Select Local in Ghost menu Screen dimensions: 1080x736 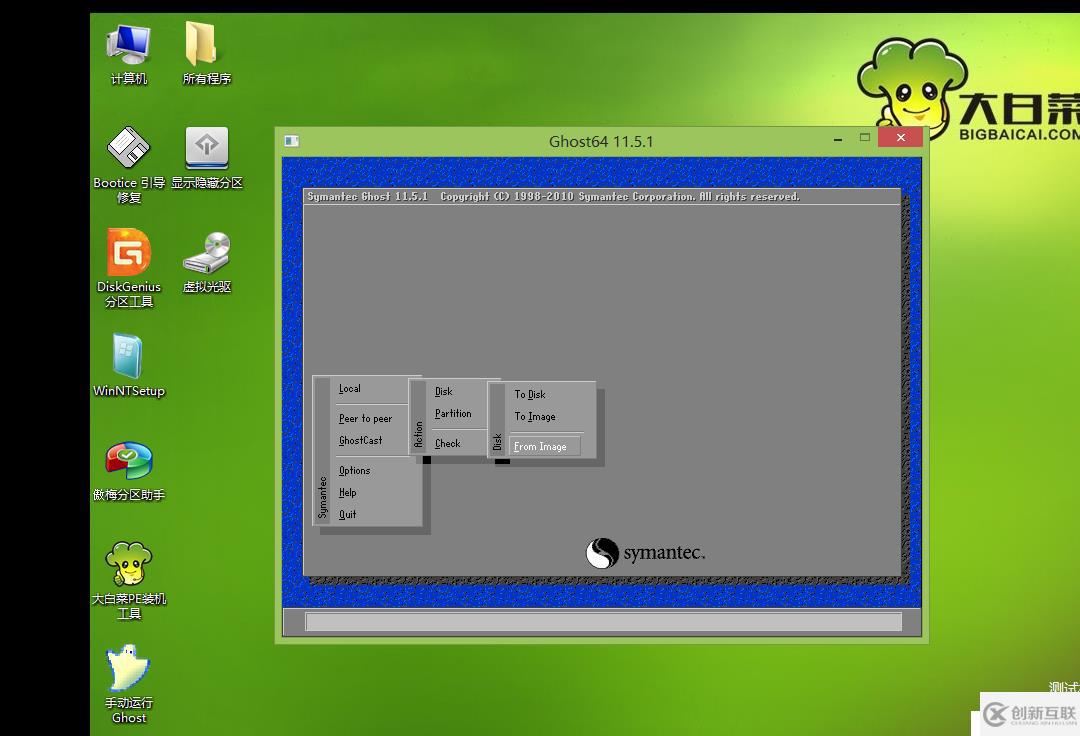click(x=350, y=389)
